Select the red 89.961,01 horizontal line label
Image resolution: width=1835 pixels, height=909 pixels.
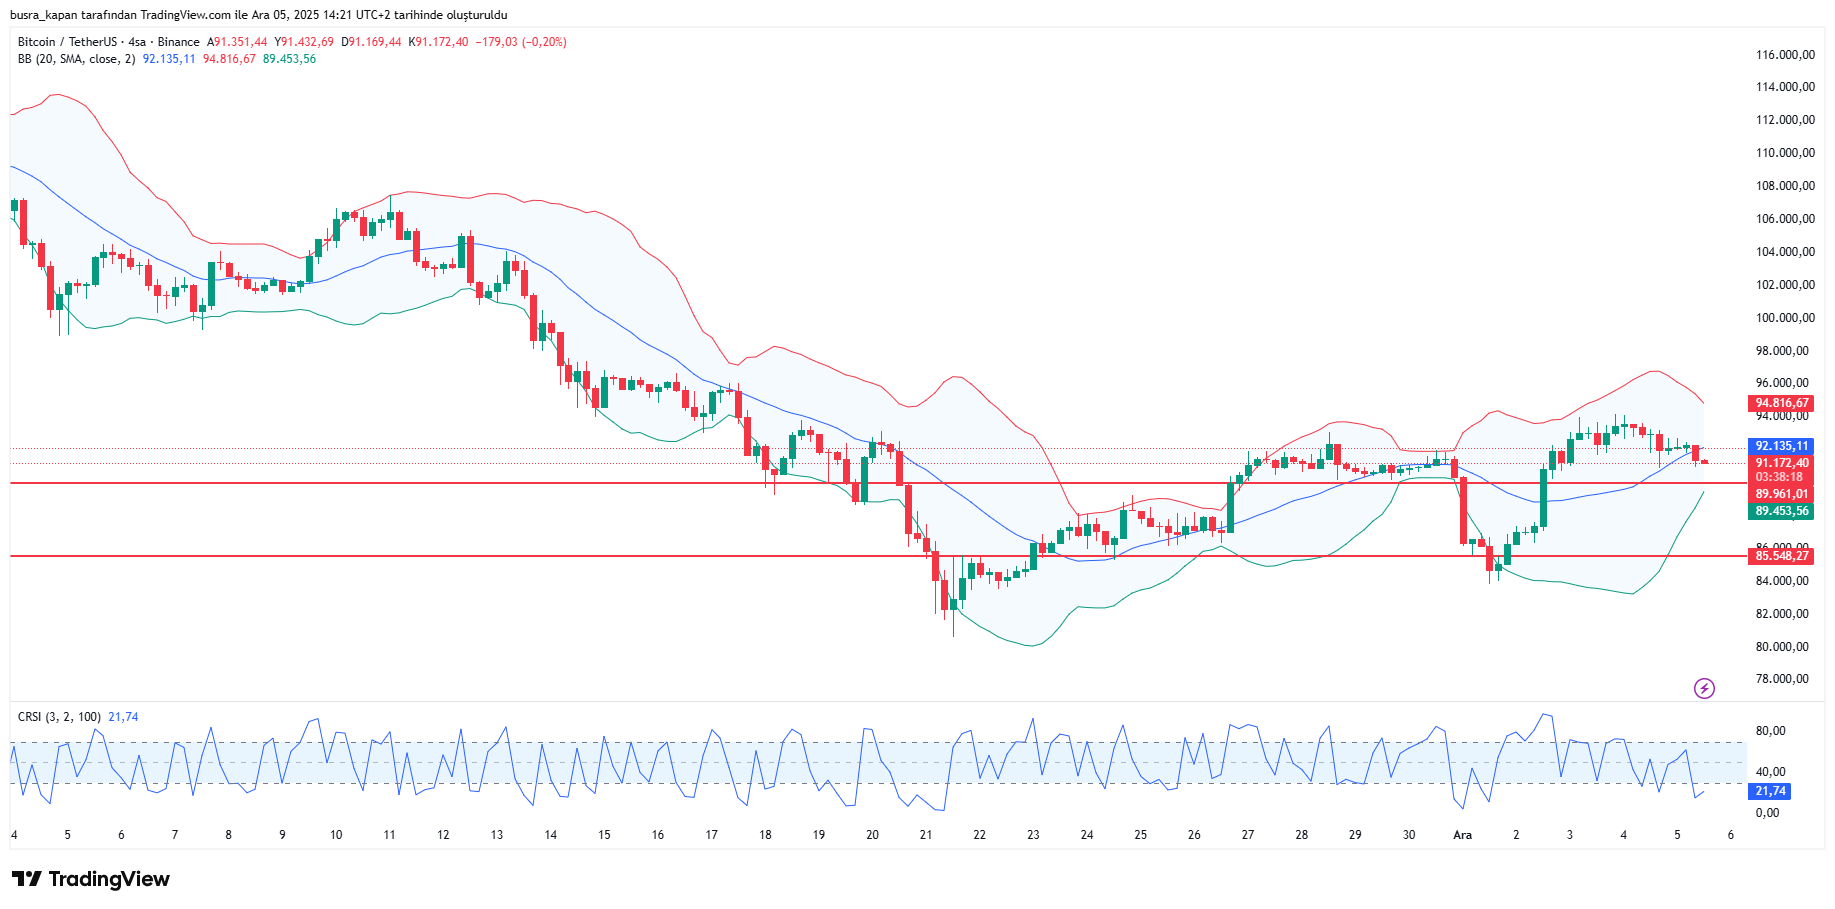pyautogui.click(x=1781, y=494)
